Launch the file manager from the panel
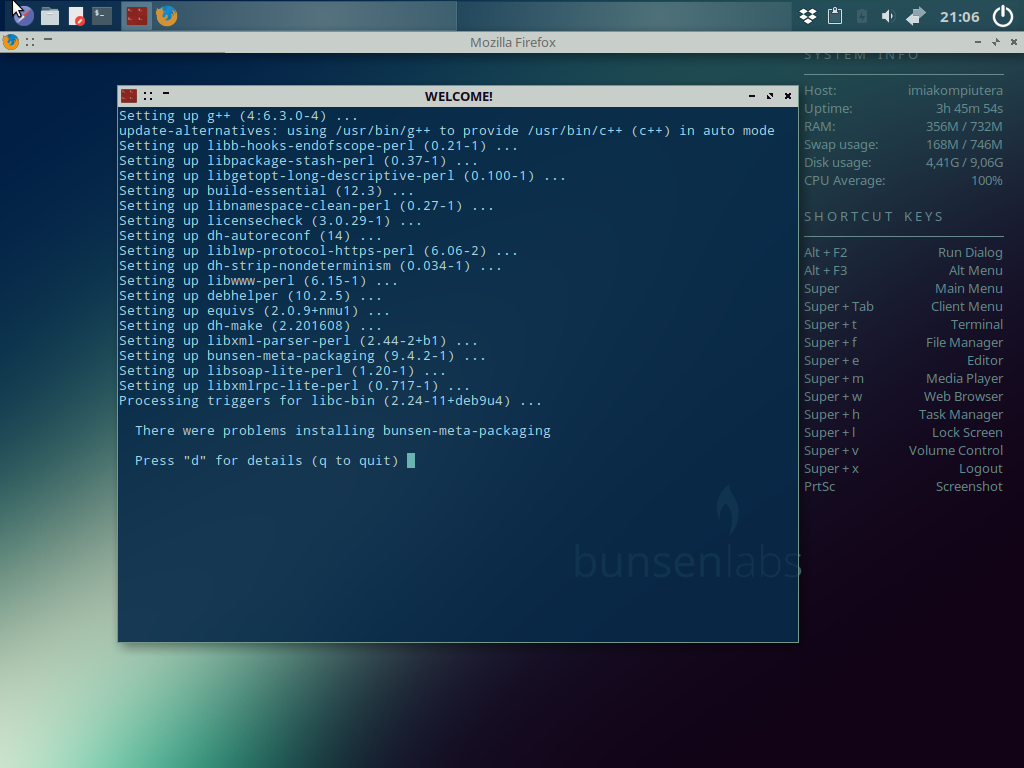Screen dimensions: 1024x768 pyautogui.click(x=50, y=16)
